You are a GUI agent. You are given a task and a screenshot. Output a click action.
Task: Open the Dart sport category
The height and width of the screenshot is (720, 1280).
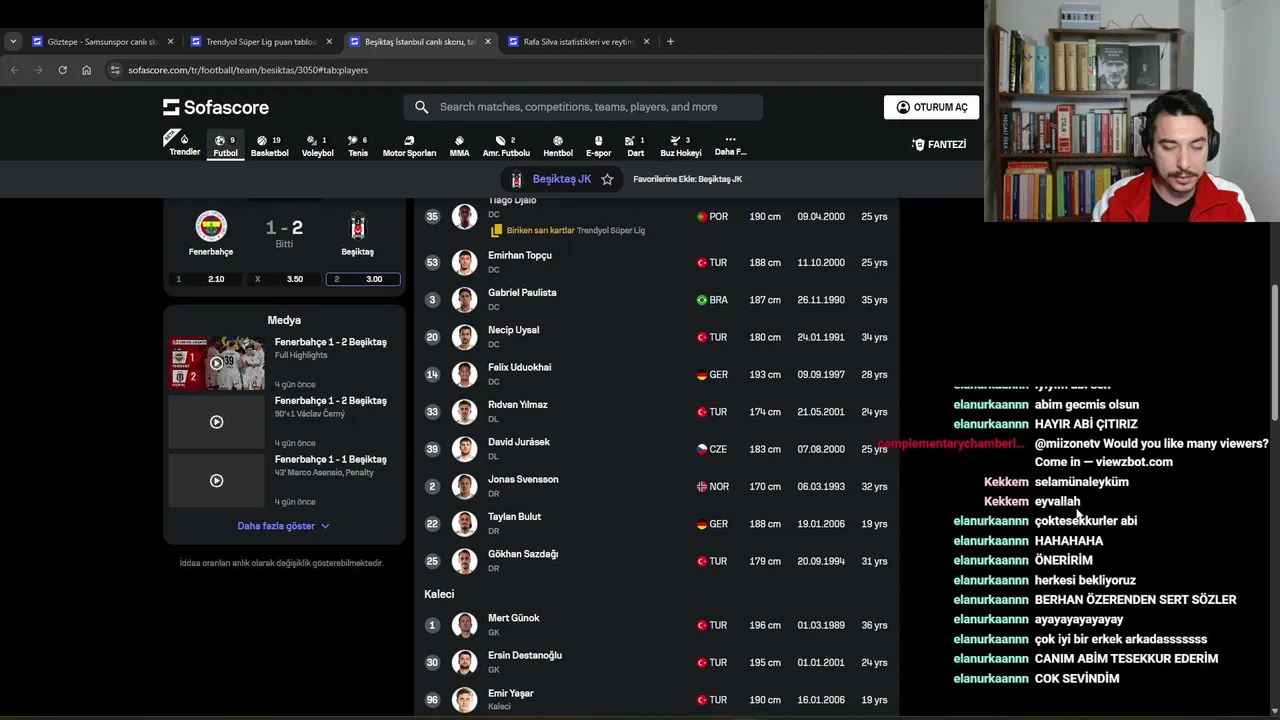click(635, 146)
